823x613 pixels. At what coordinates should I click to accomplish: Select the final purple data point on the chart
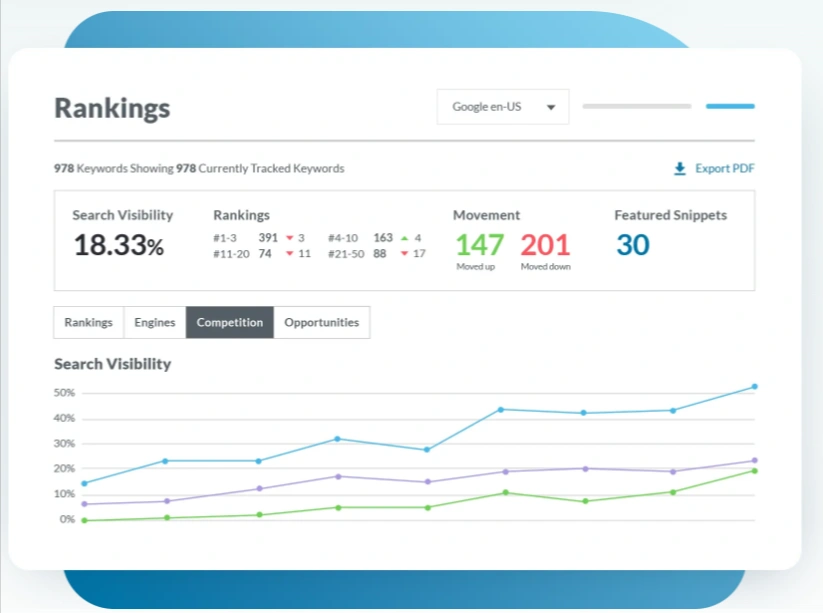click(x=755, y=459)
